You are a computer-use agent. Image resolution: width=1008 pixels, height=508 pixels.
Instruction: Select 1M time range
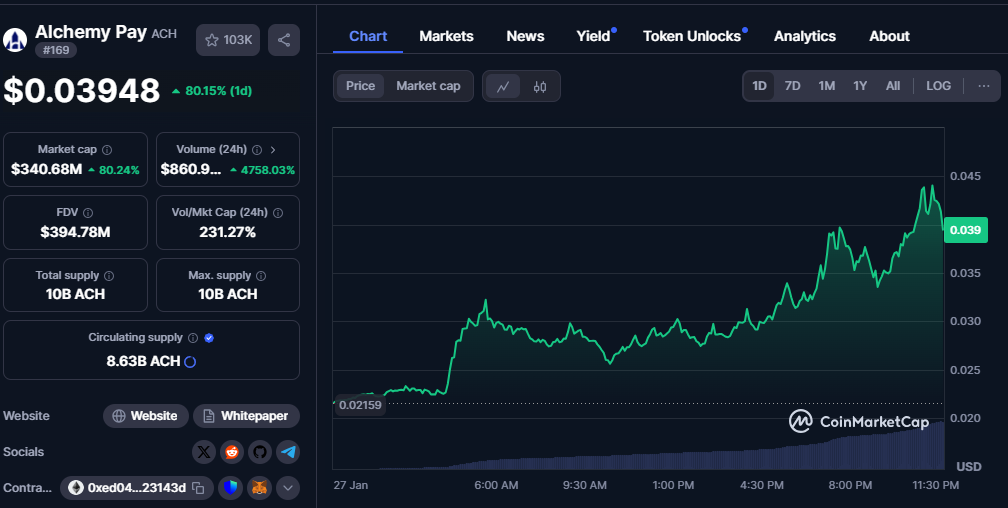coord(827,86)
